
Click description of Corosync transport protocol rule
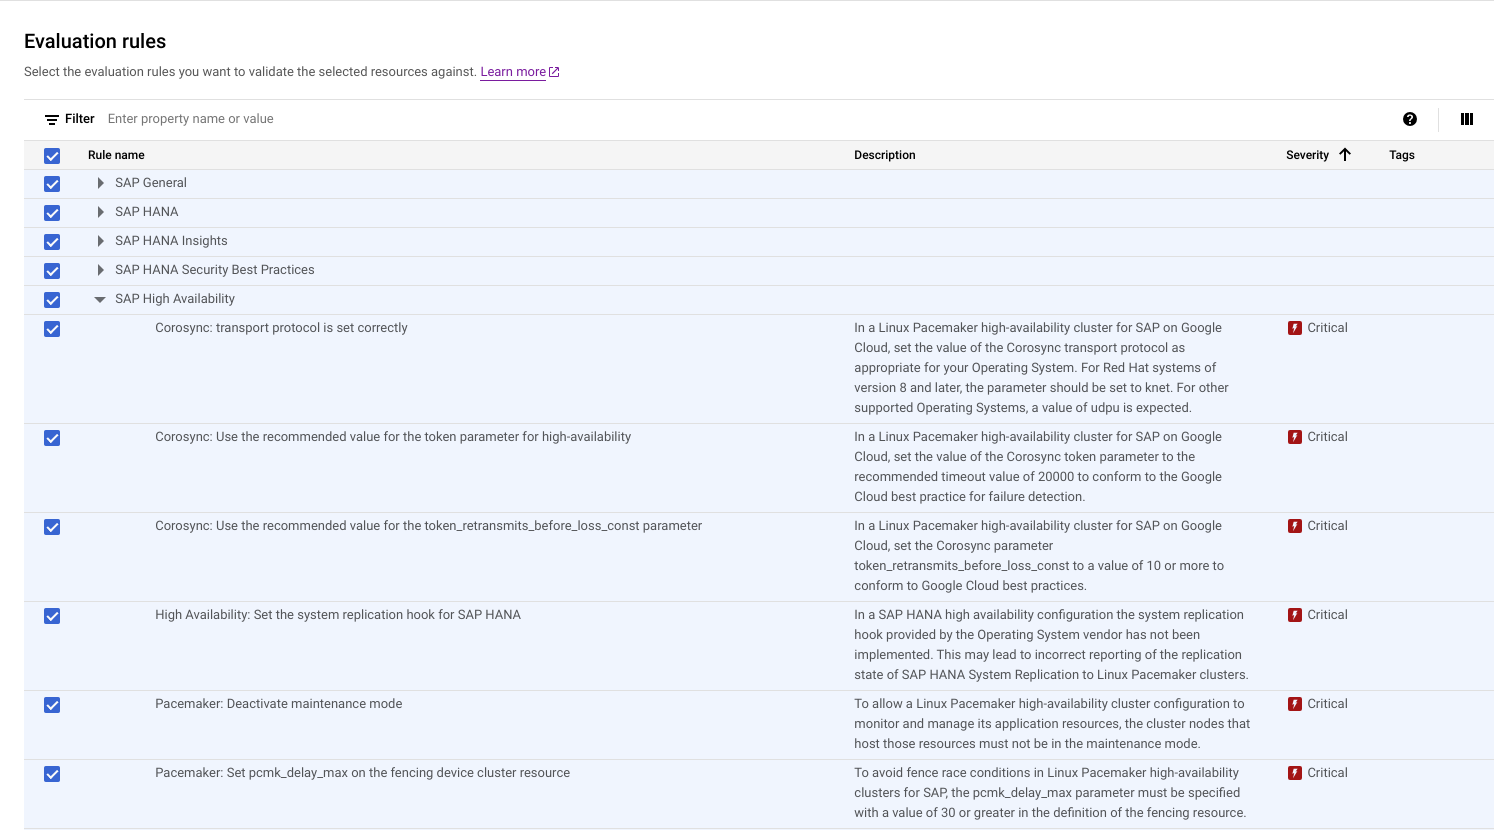pyautogui.click(x=1041, y=368)
